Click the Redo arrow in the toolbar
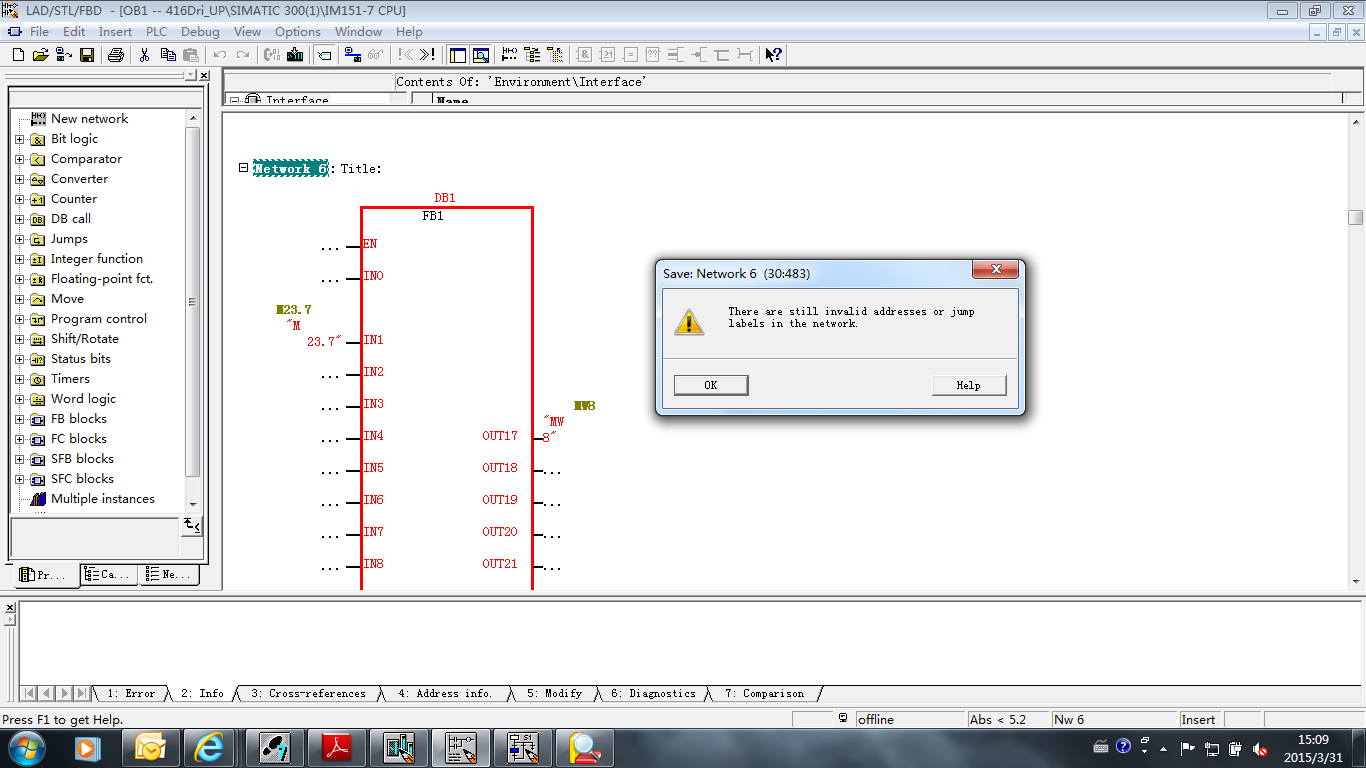Viewport: 1366px width, 768px height. [243, 55]
